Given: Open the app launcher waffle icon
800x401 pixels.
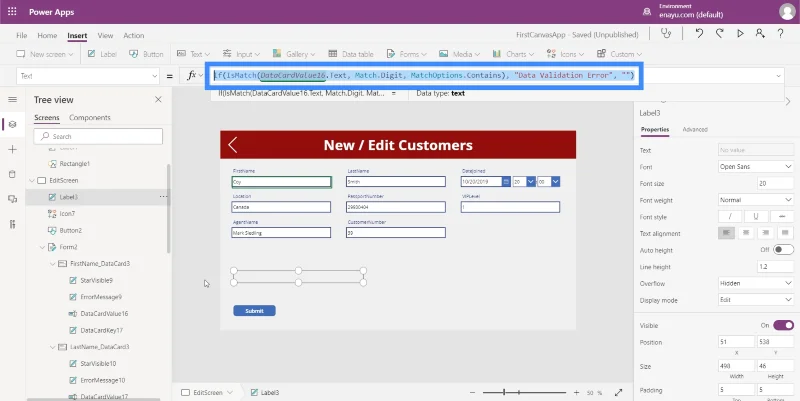Looking at the screenshot, I should click(12, 11).
